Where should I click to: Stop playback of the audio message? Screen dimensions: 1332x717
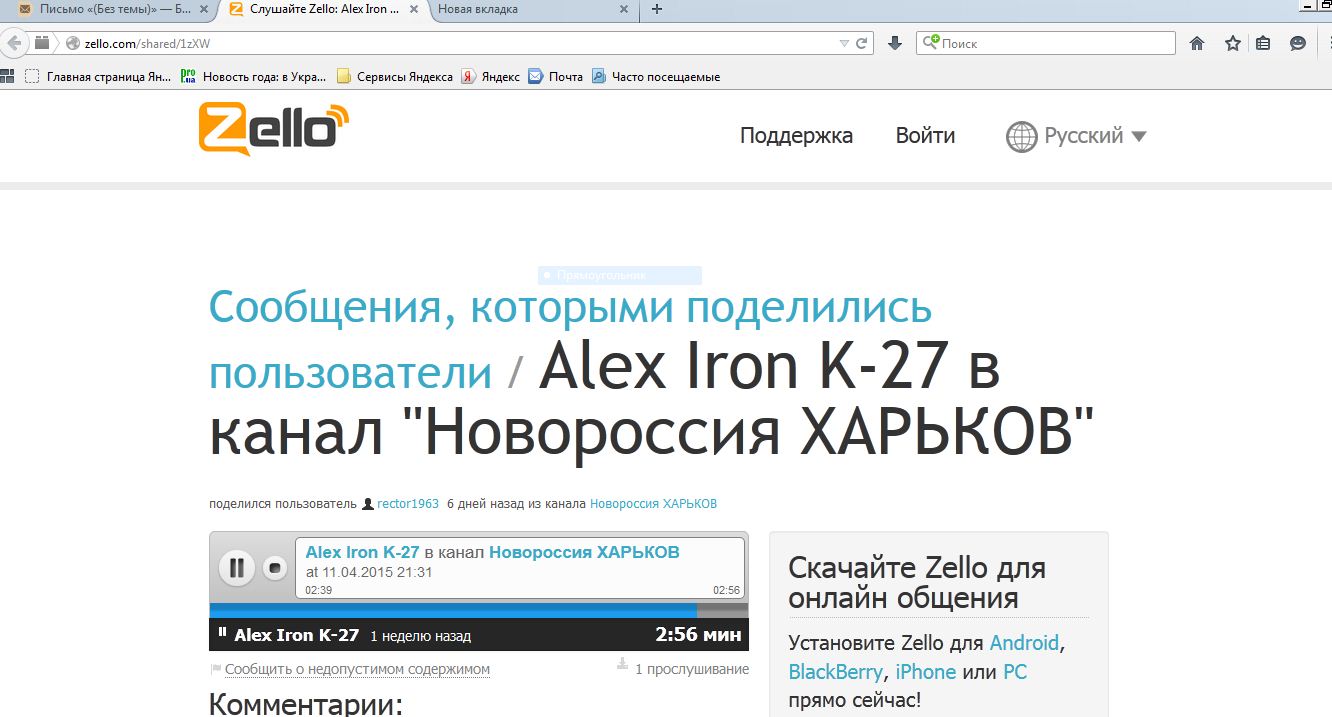[x=275, y=568]
